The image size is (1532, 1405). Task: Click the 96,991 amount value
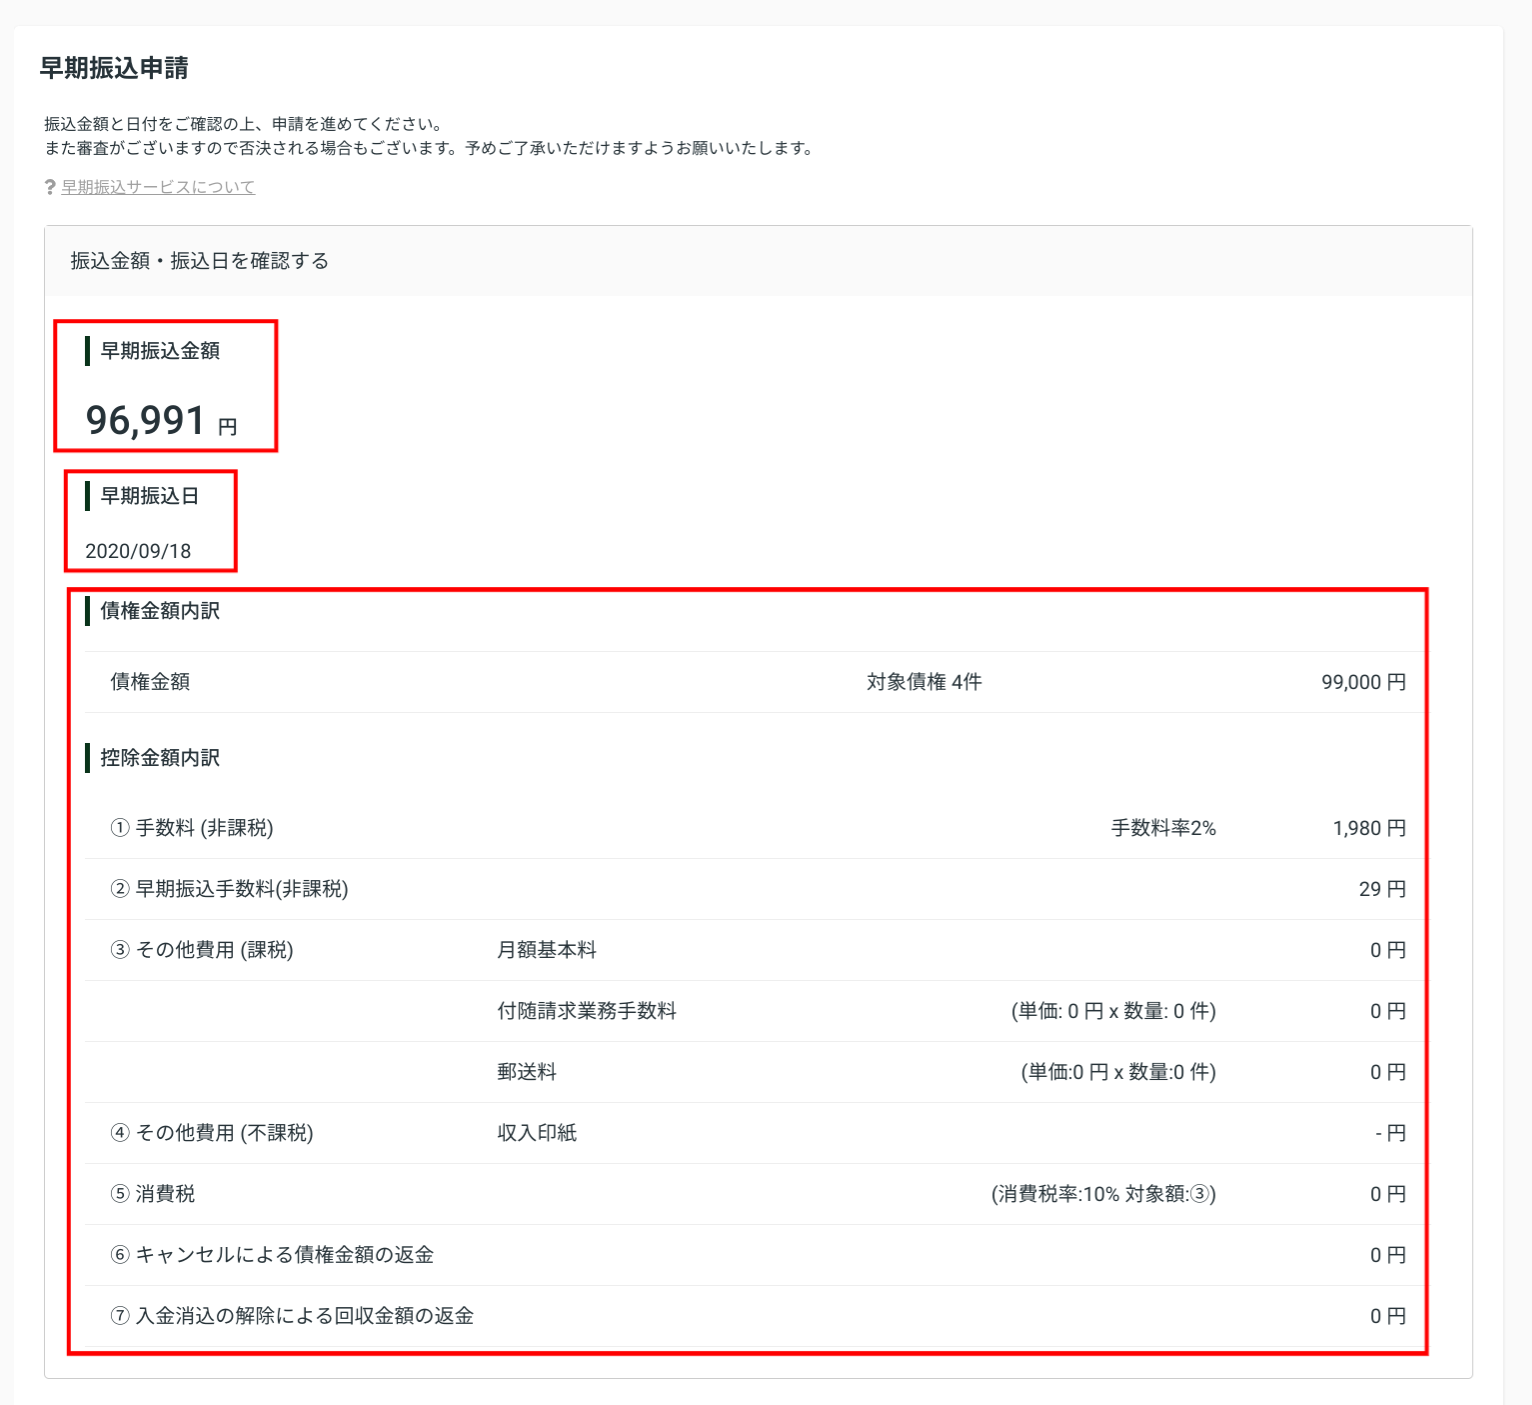pyautogui.click(x=146, y=420)
